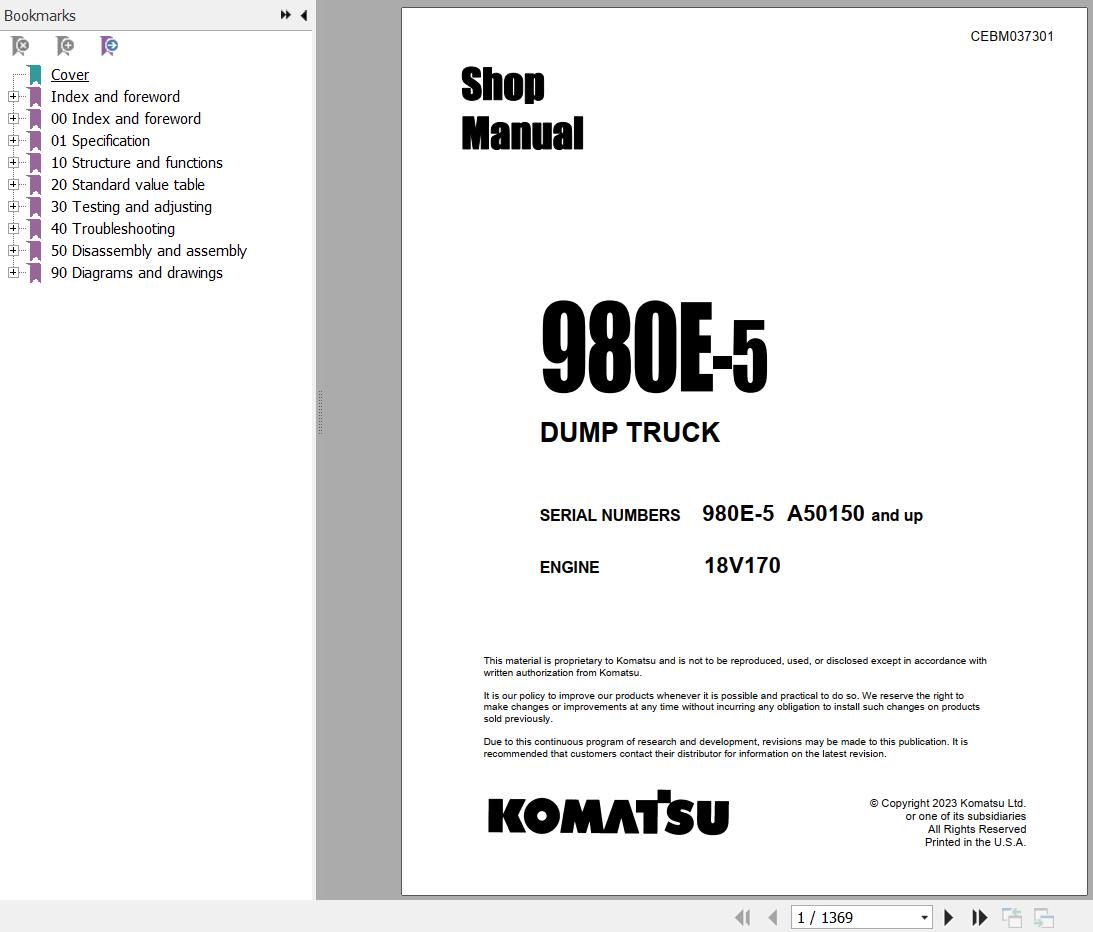Click the delete bookmark icon
1093x932 pixels.
click(x=20, y=46)
